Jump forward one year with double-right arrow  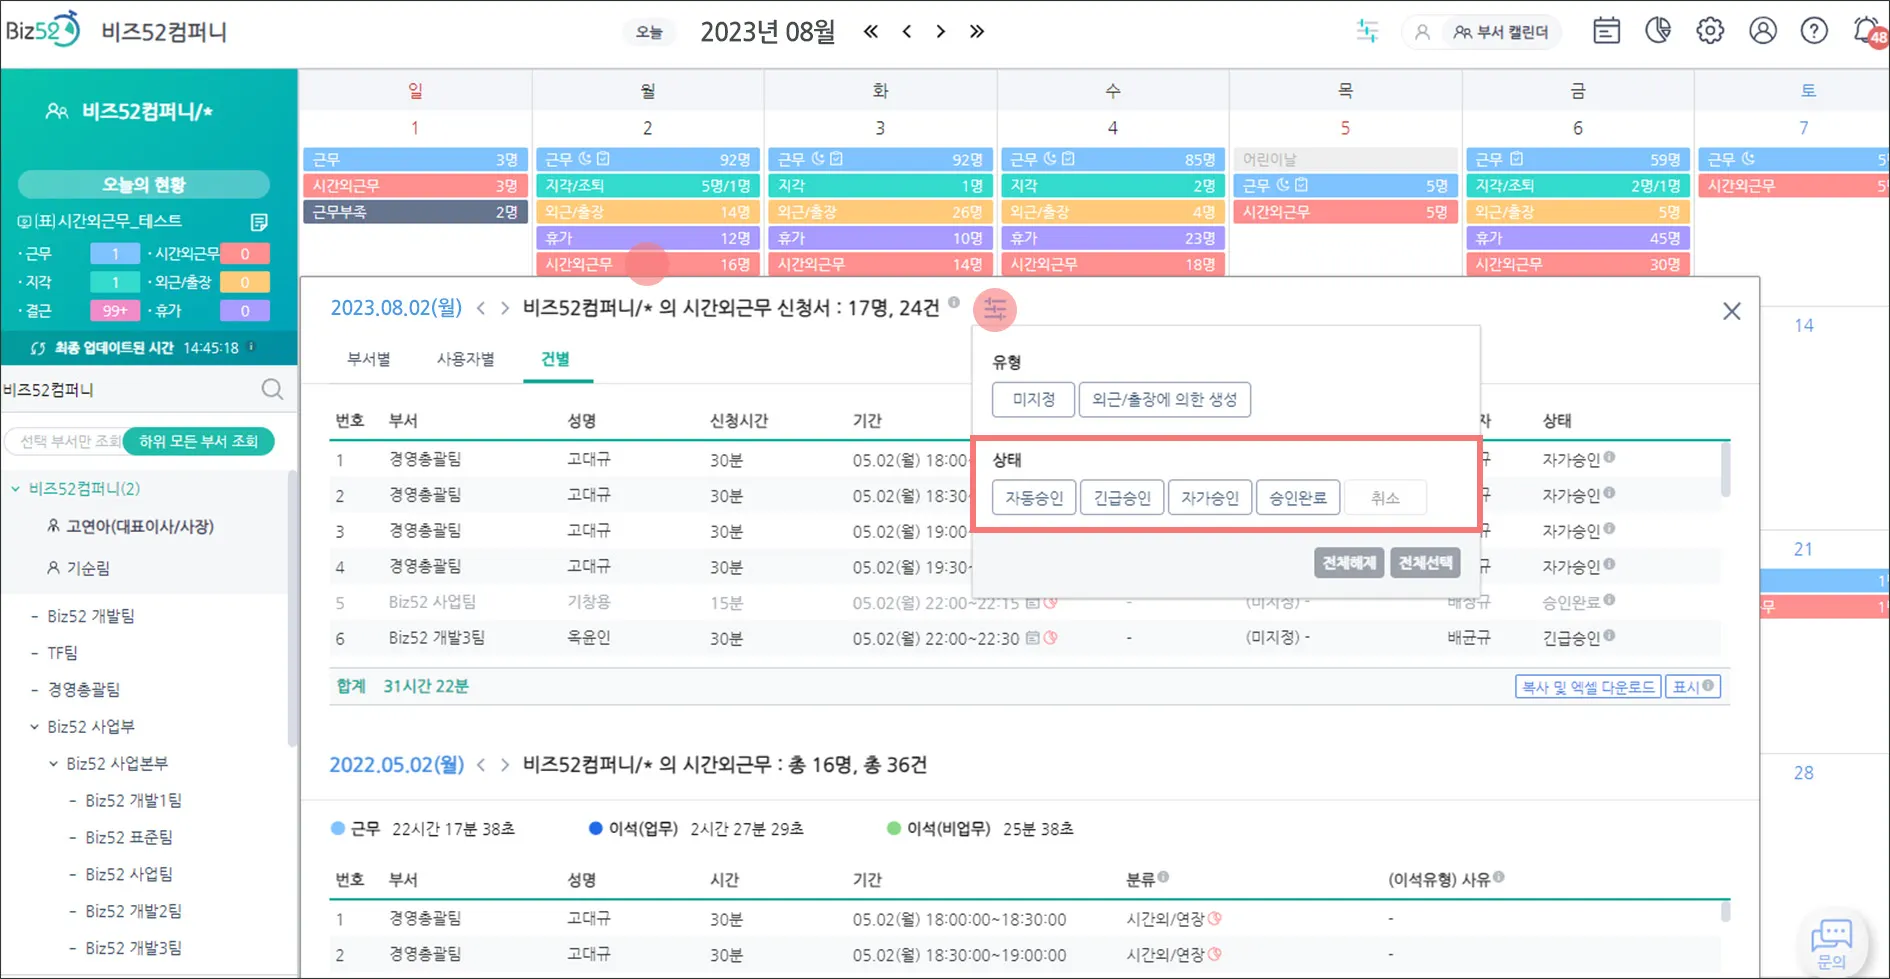pos(977,31)
